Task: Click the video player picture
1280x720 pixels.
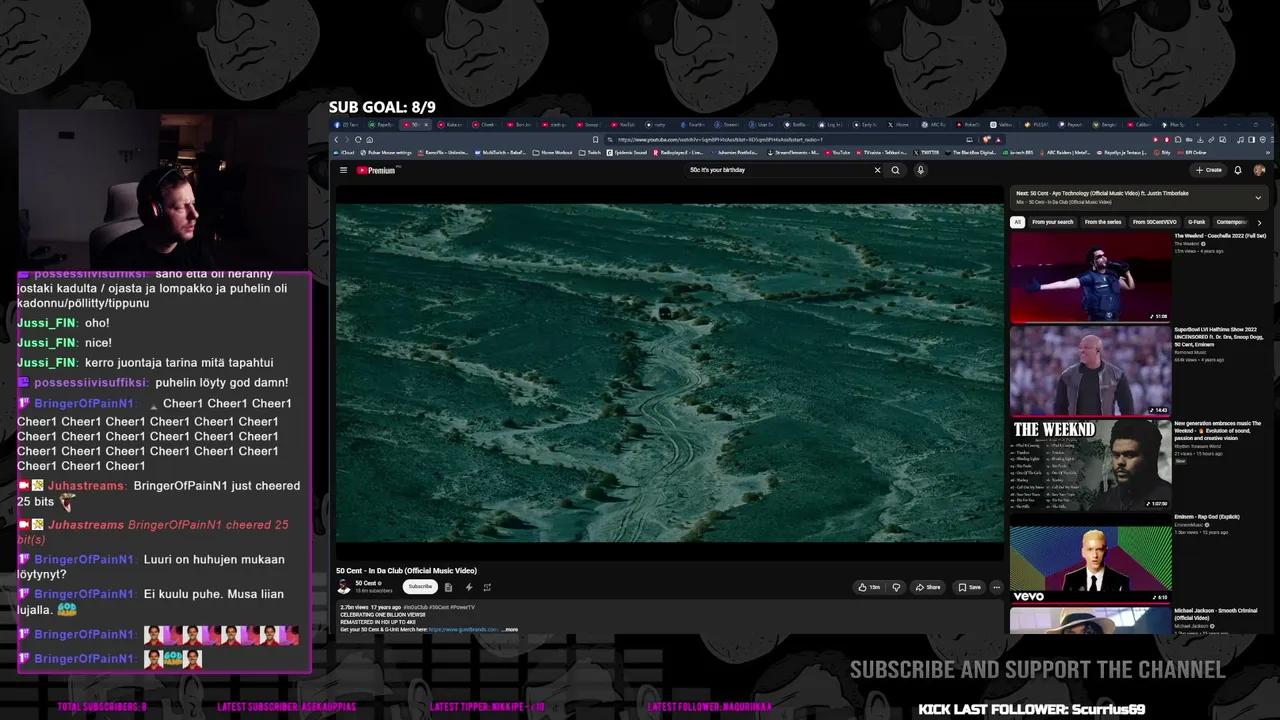Action: (669, 373)
